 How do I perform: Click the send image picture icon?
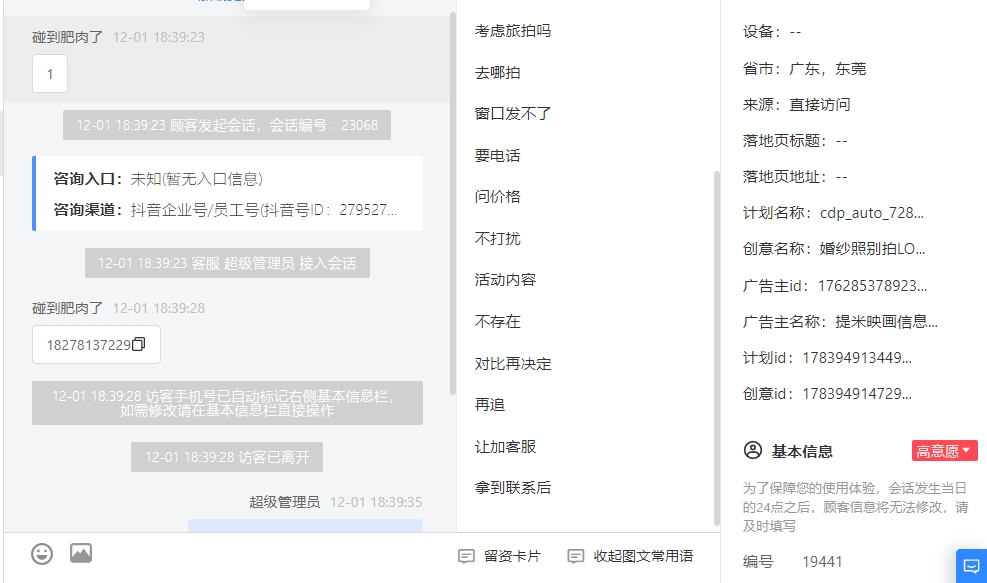click(81, 553)
